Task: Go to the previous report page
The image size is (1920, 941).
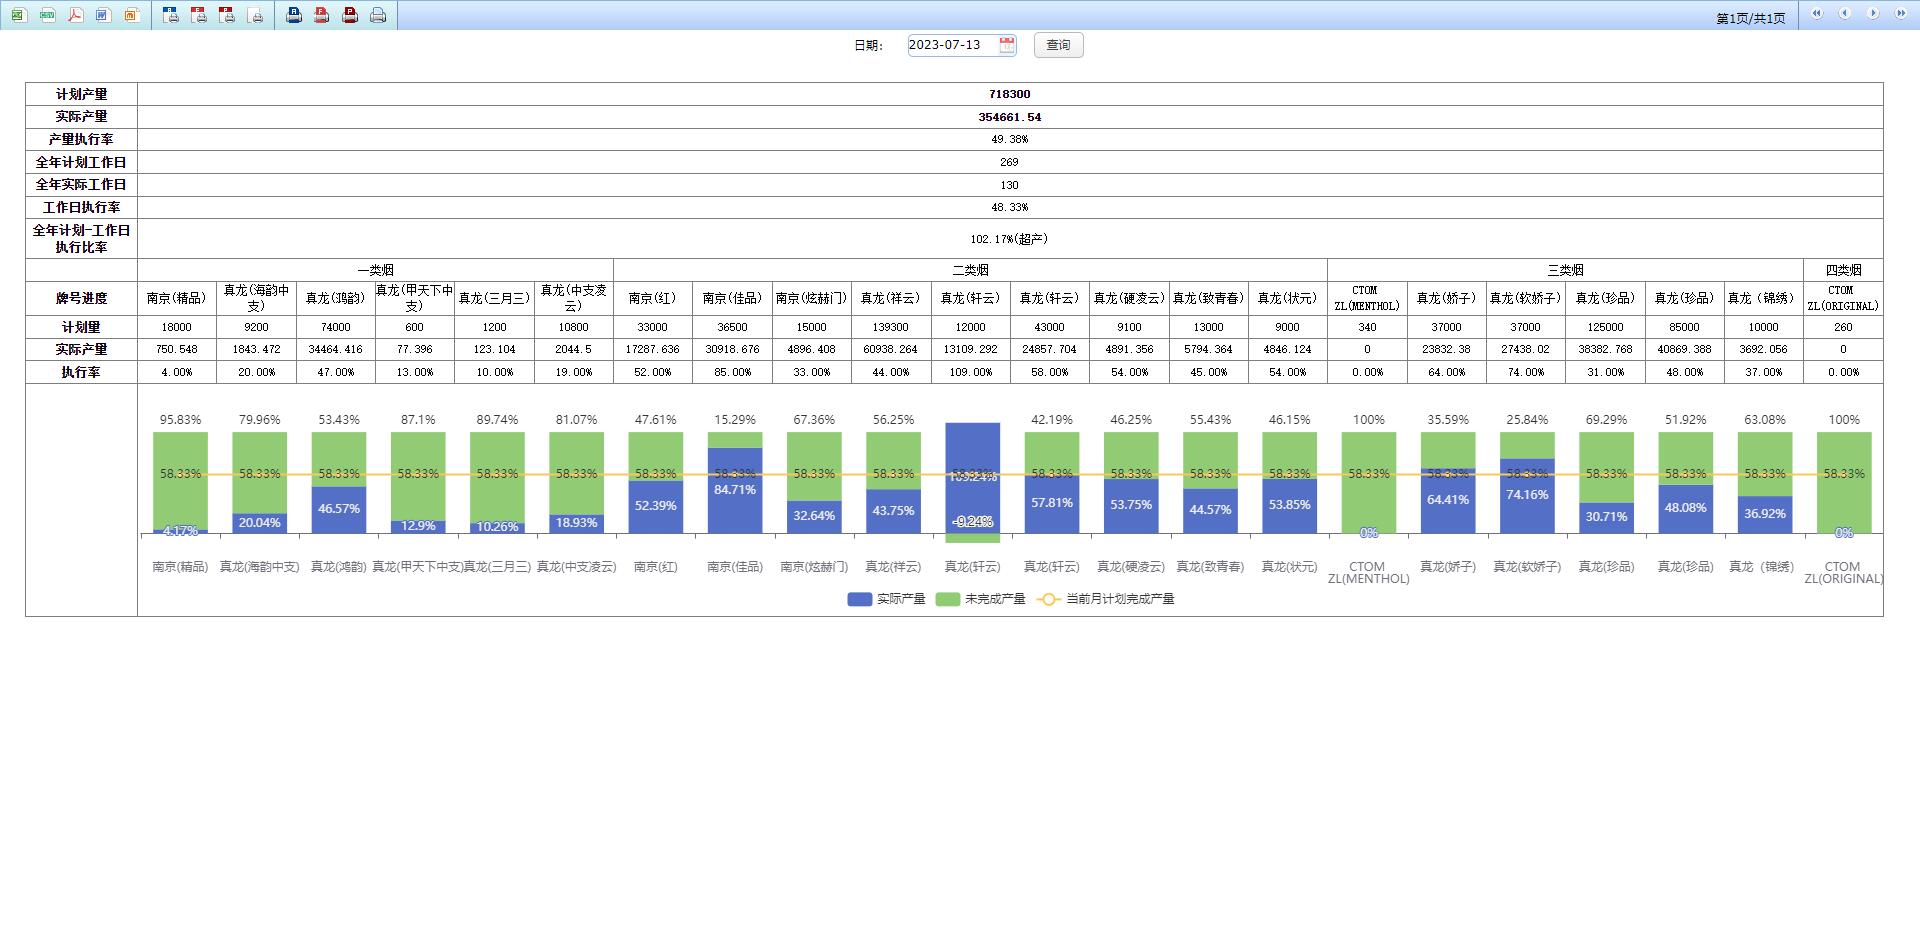Action: click(1845, 14)
